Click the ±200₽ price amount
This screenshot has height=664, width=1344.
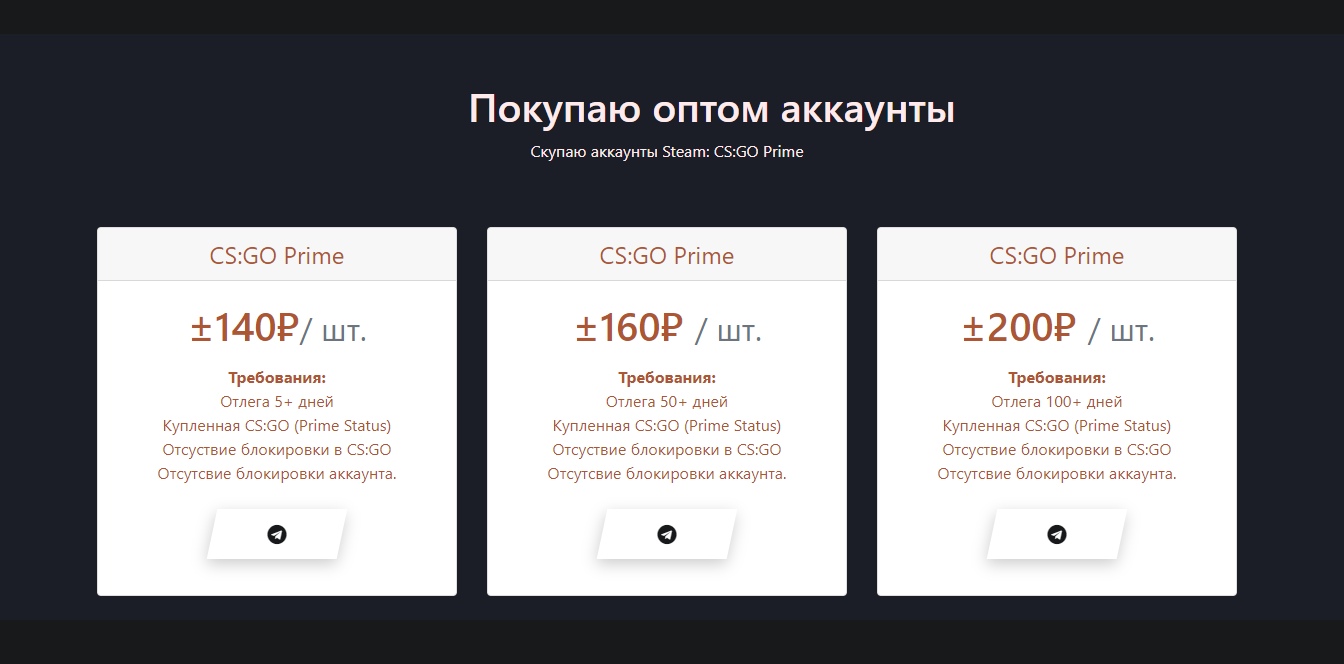tap(1019, 328)
